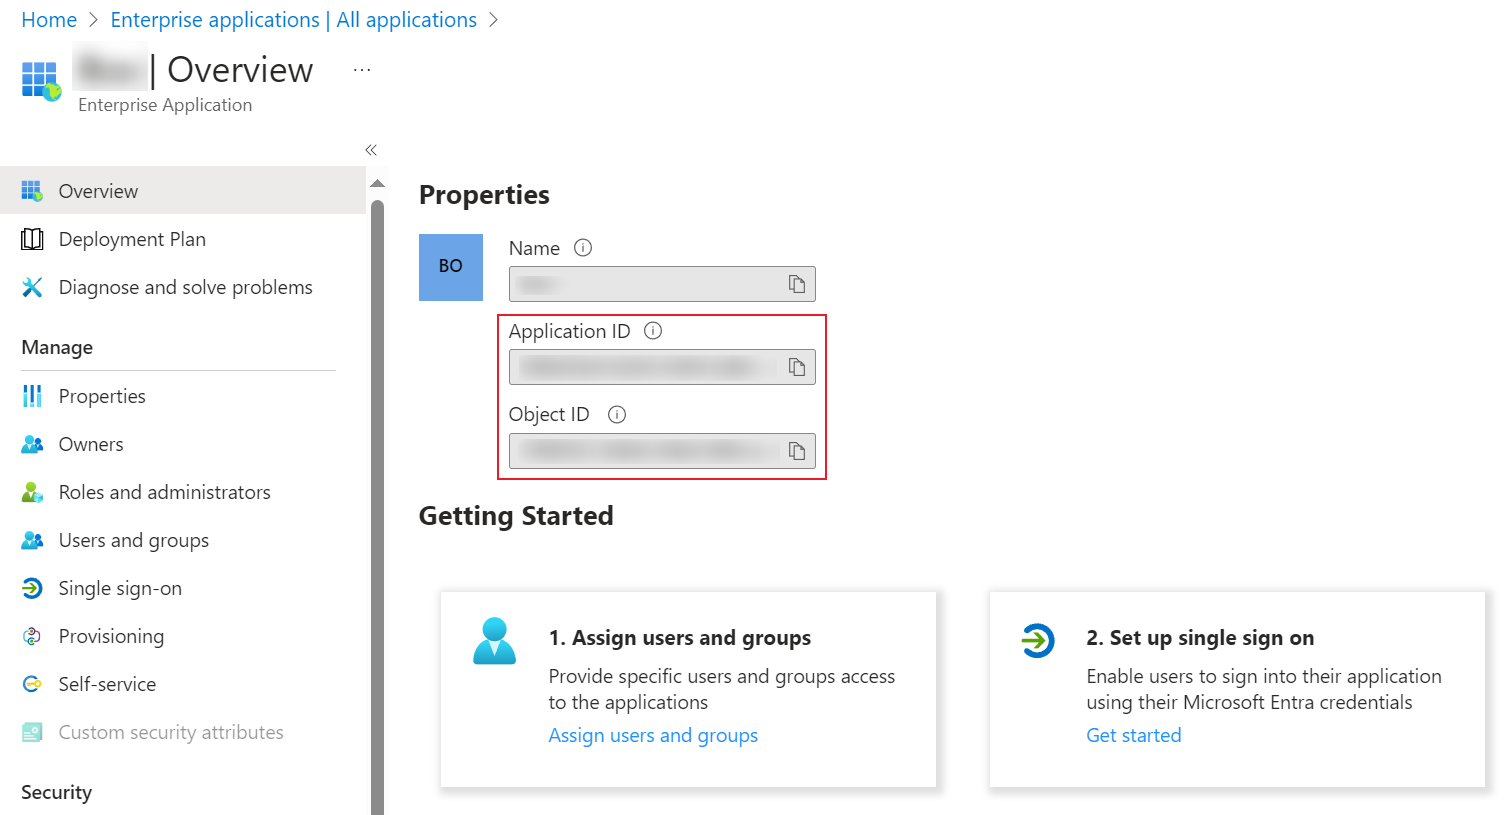Select Single sign-on in the sidebar
1508x815 pixels.
120,588
